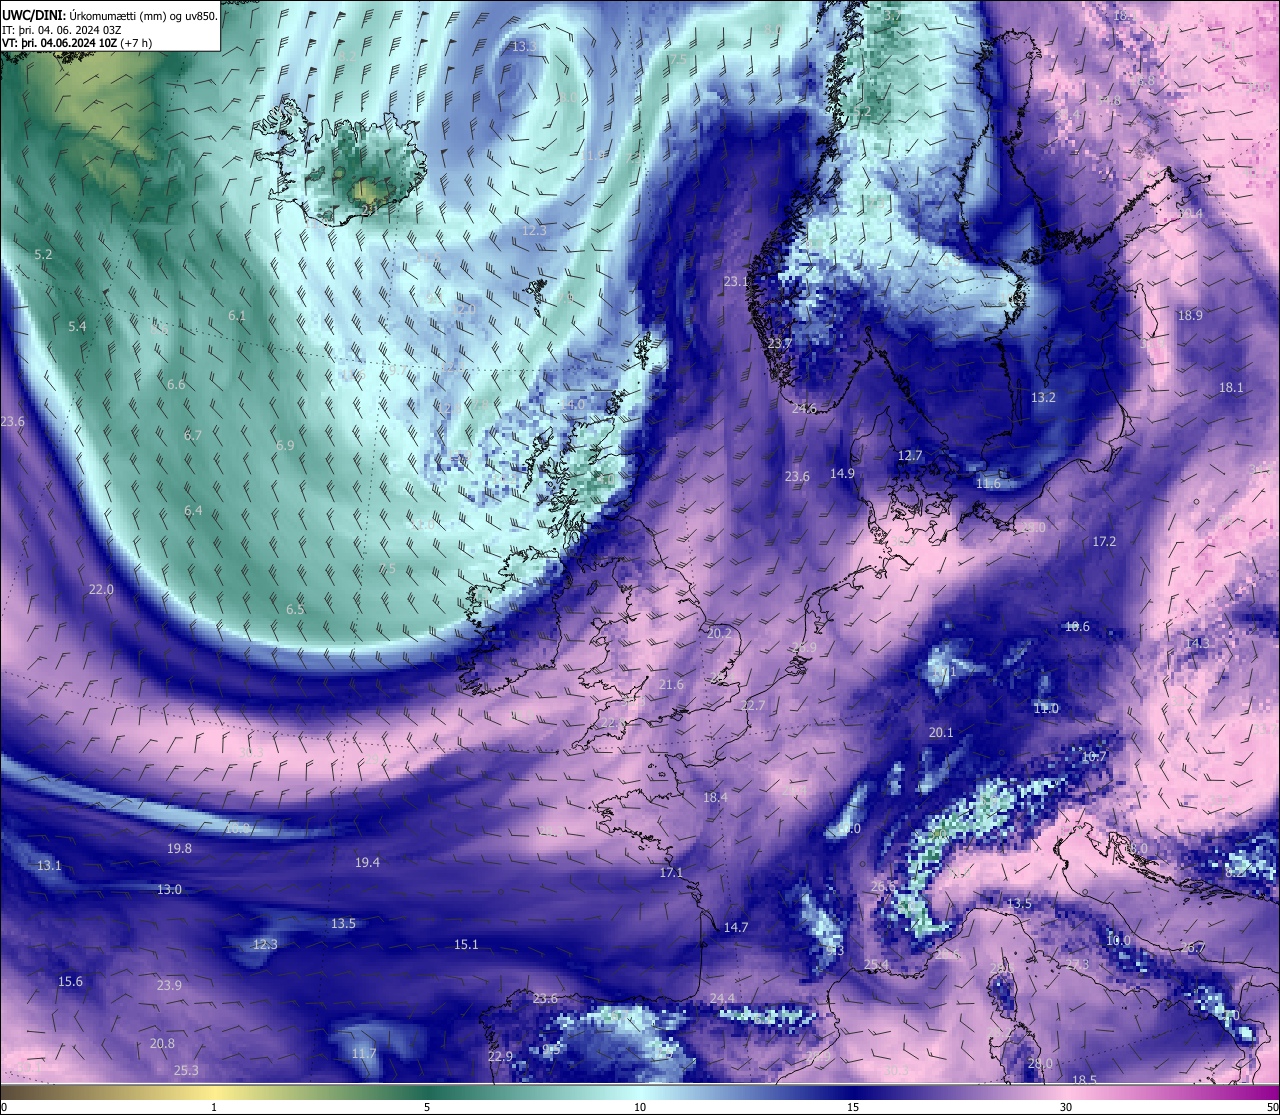Click the value 18.4 on the map

[x=715, y=797]
